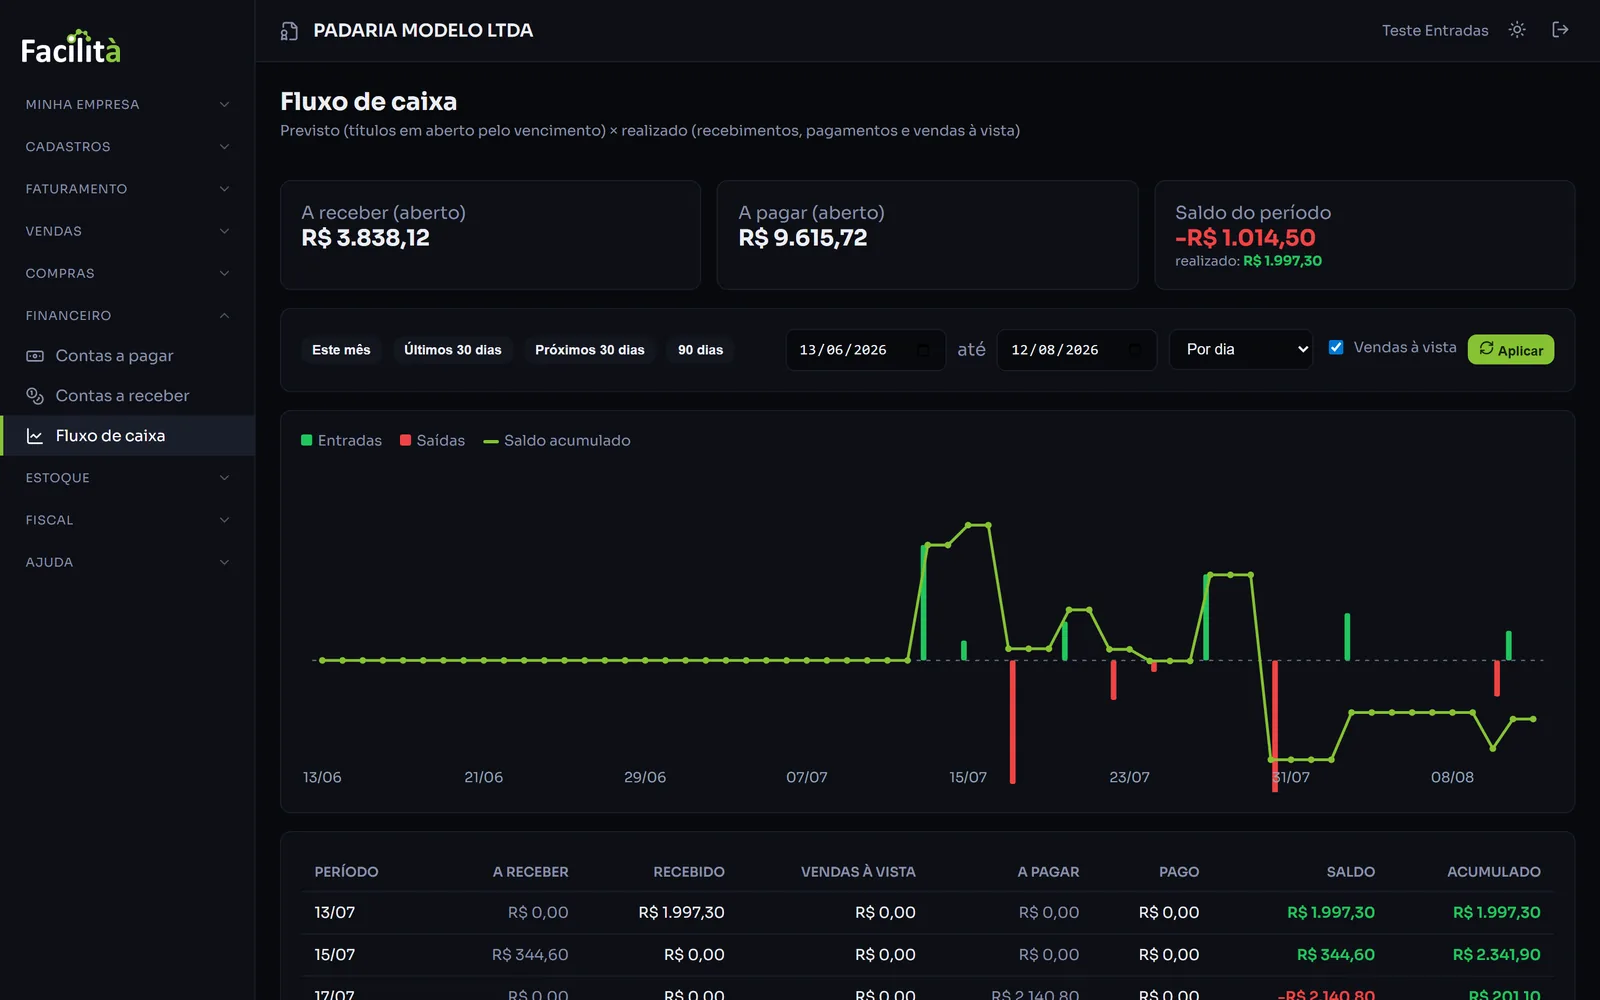Open the Por dia grouping dropdown
This screenshot has height=1000, width=1600.
point(1241,349)
